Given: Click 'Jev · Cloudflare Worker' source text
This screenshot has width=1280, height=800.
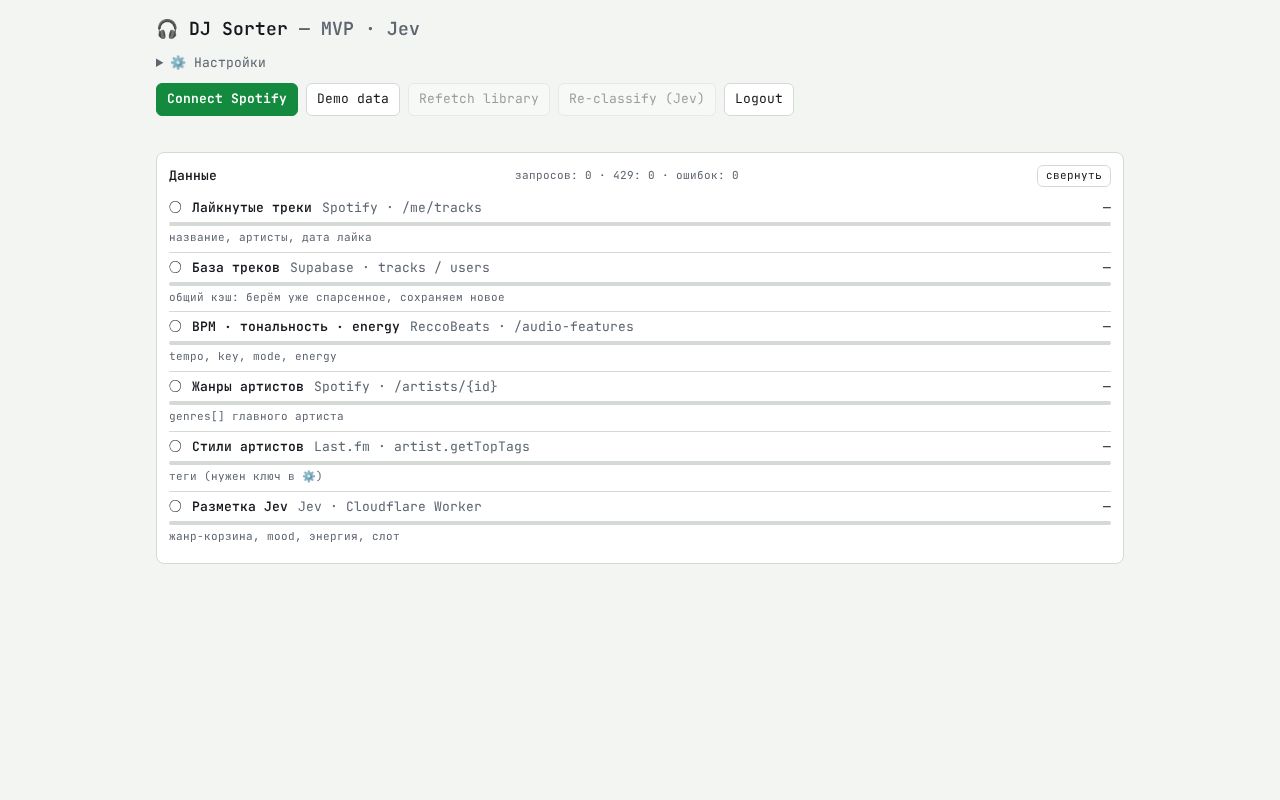Looking at the screenshot, I should [x=390, y=507].
